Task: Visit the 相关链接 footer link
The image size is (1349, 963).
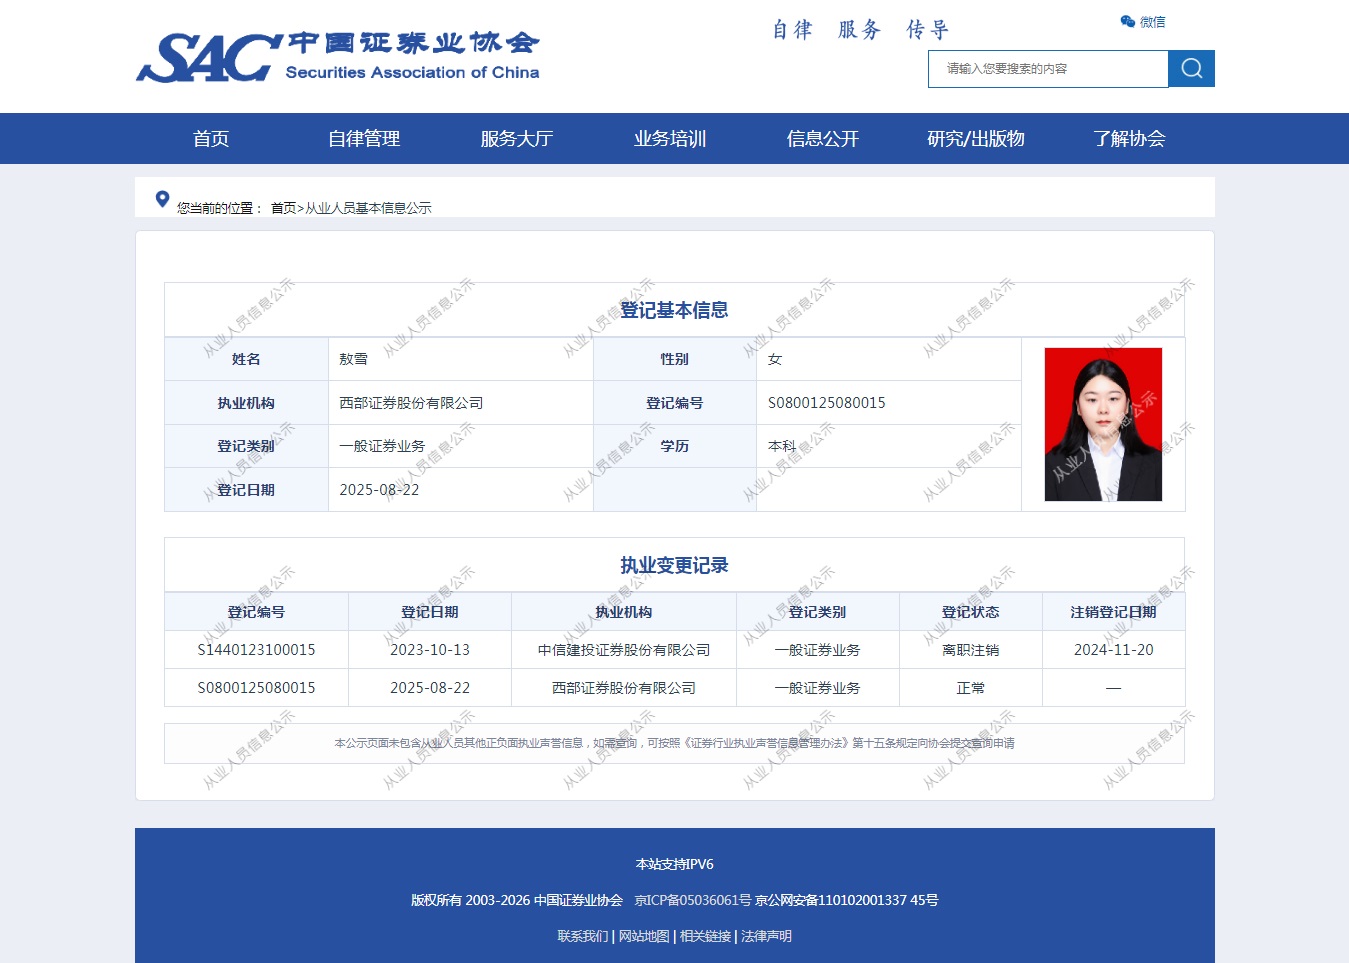Action: [706, 936]
